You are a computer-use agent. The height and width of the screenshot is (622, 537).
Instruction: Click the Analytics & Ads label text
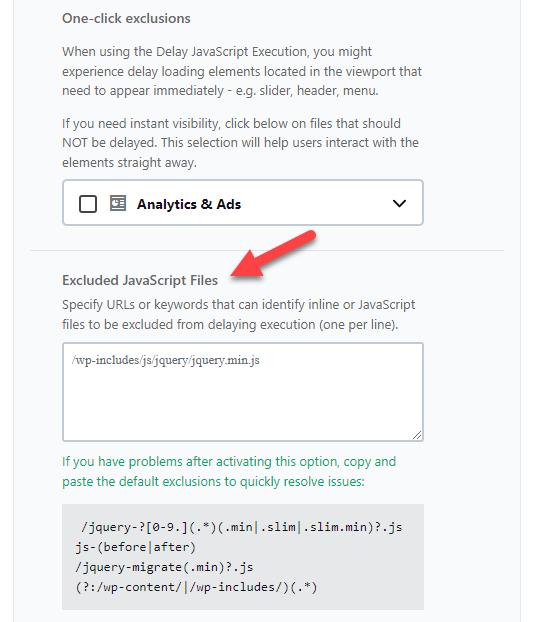[x=189, y=204]
